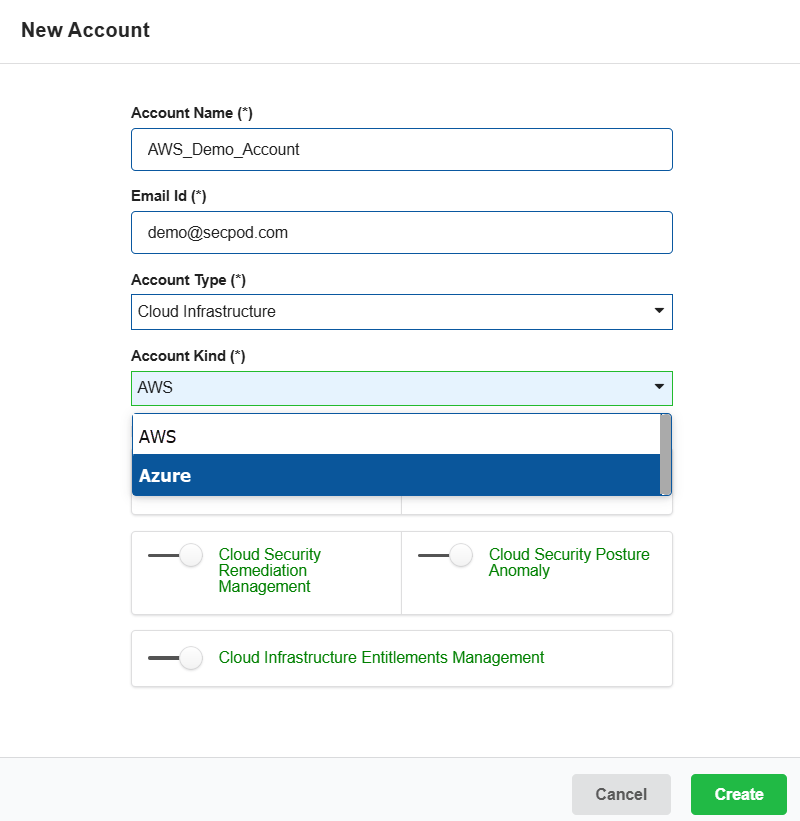This screenshot has width=800, height=821.
Task: Choose Azure in the Account Kind list
Action: pyautogui.click(x=396, y=475)
